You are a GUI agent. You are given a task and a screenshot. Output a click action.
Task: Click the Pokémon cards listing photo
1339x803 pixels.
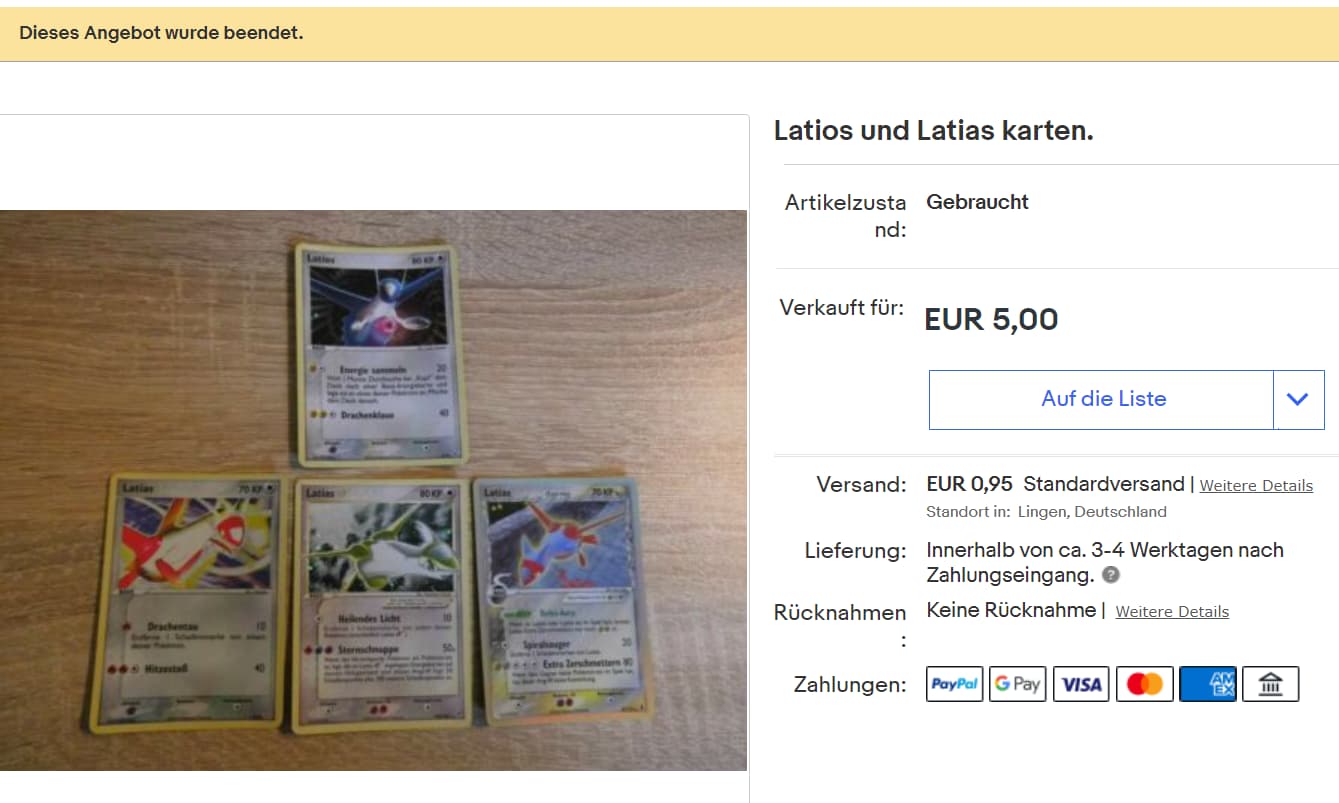tap(373, 490)
